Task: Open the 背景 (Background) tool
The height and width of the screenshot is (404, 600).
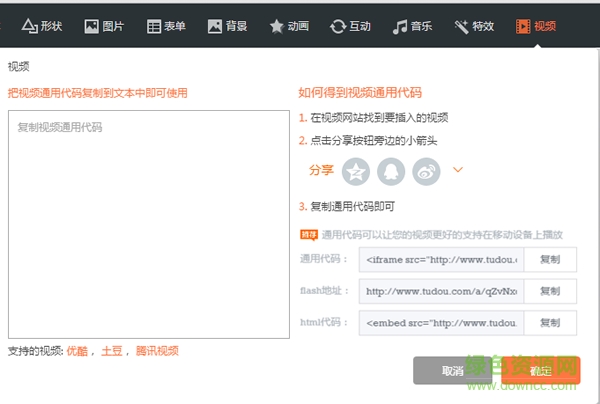Action: (x=228, y=26)
